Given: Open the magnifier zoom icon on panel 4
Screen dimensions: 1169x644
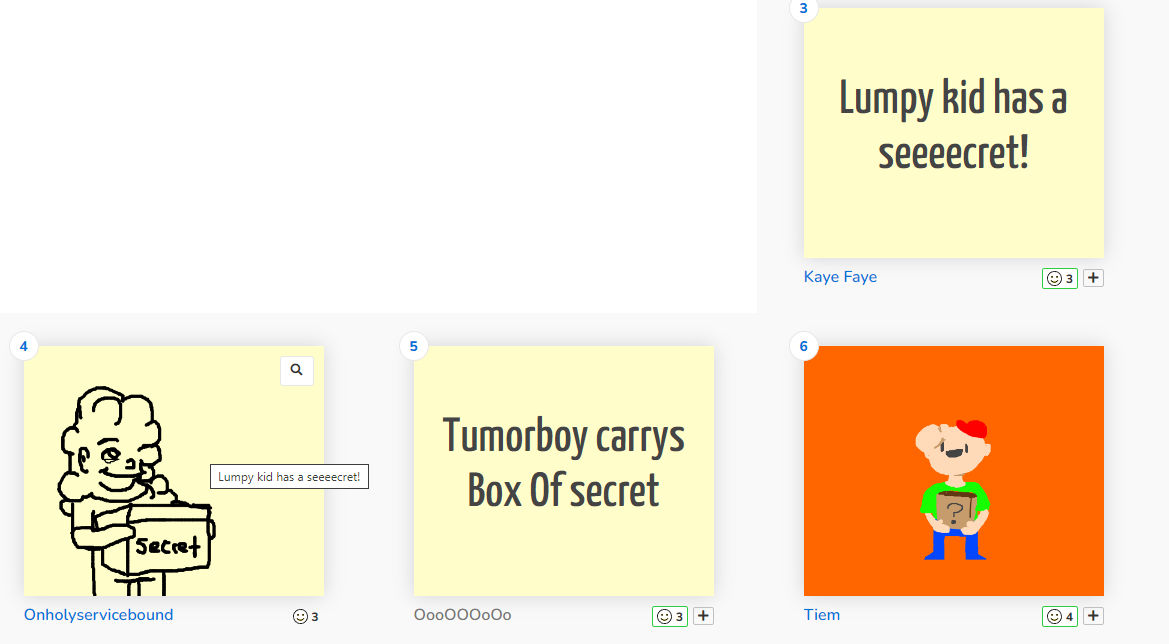Looking at the screenshot, I should 297,370.
